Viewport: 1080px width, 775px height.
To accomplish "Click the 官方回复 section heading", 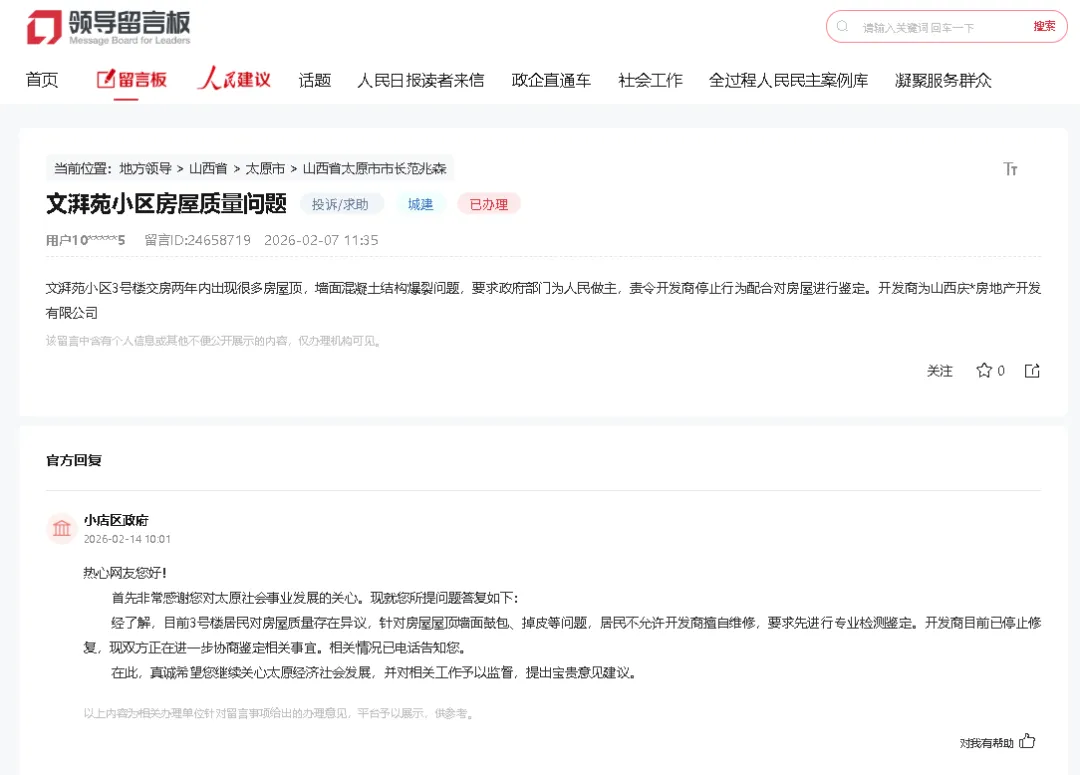I will (x=74, y=460).
